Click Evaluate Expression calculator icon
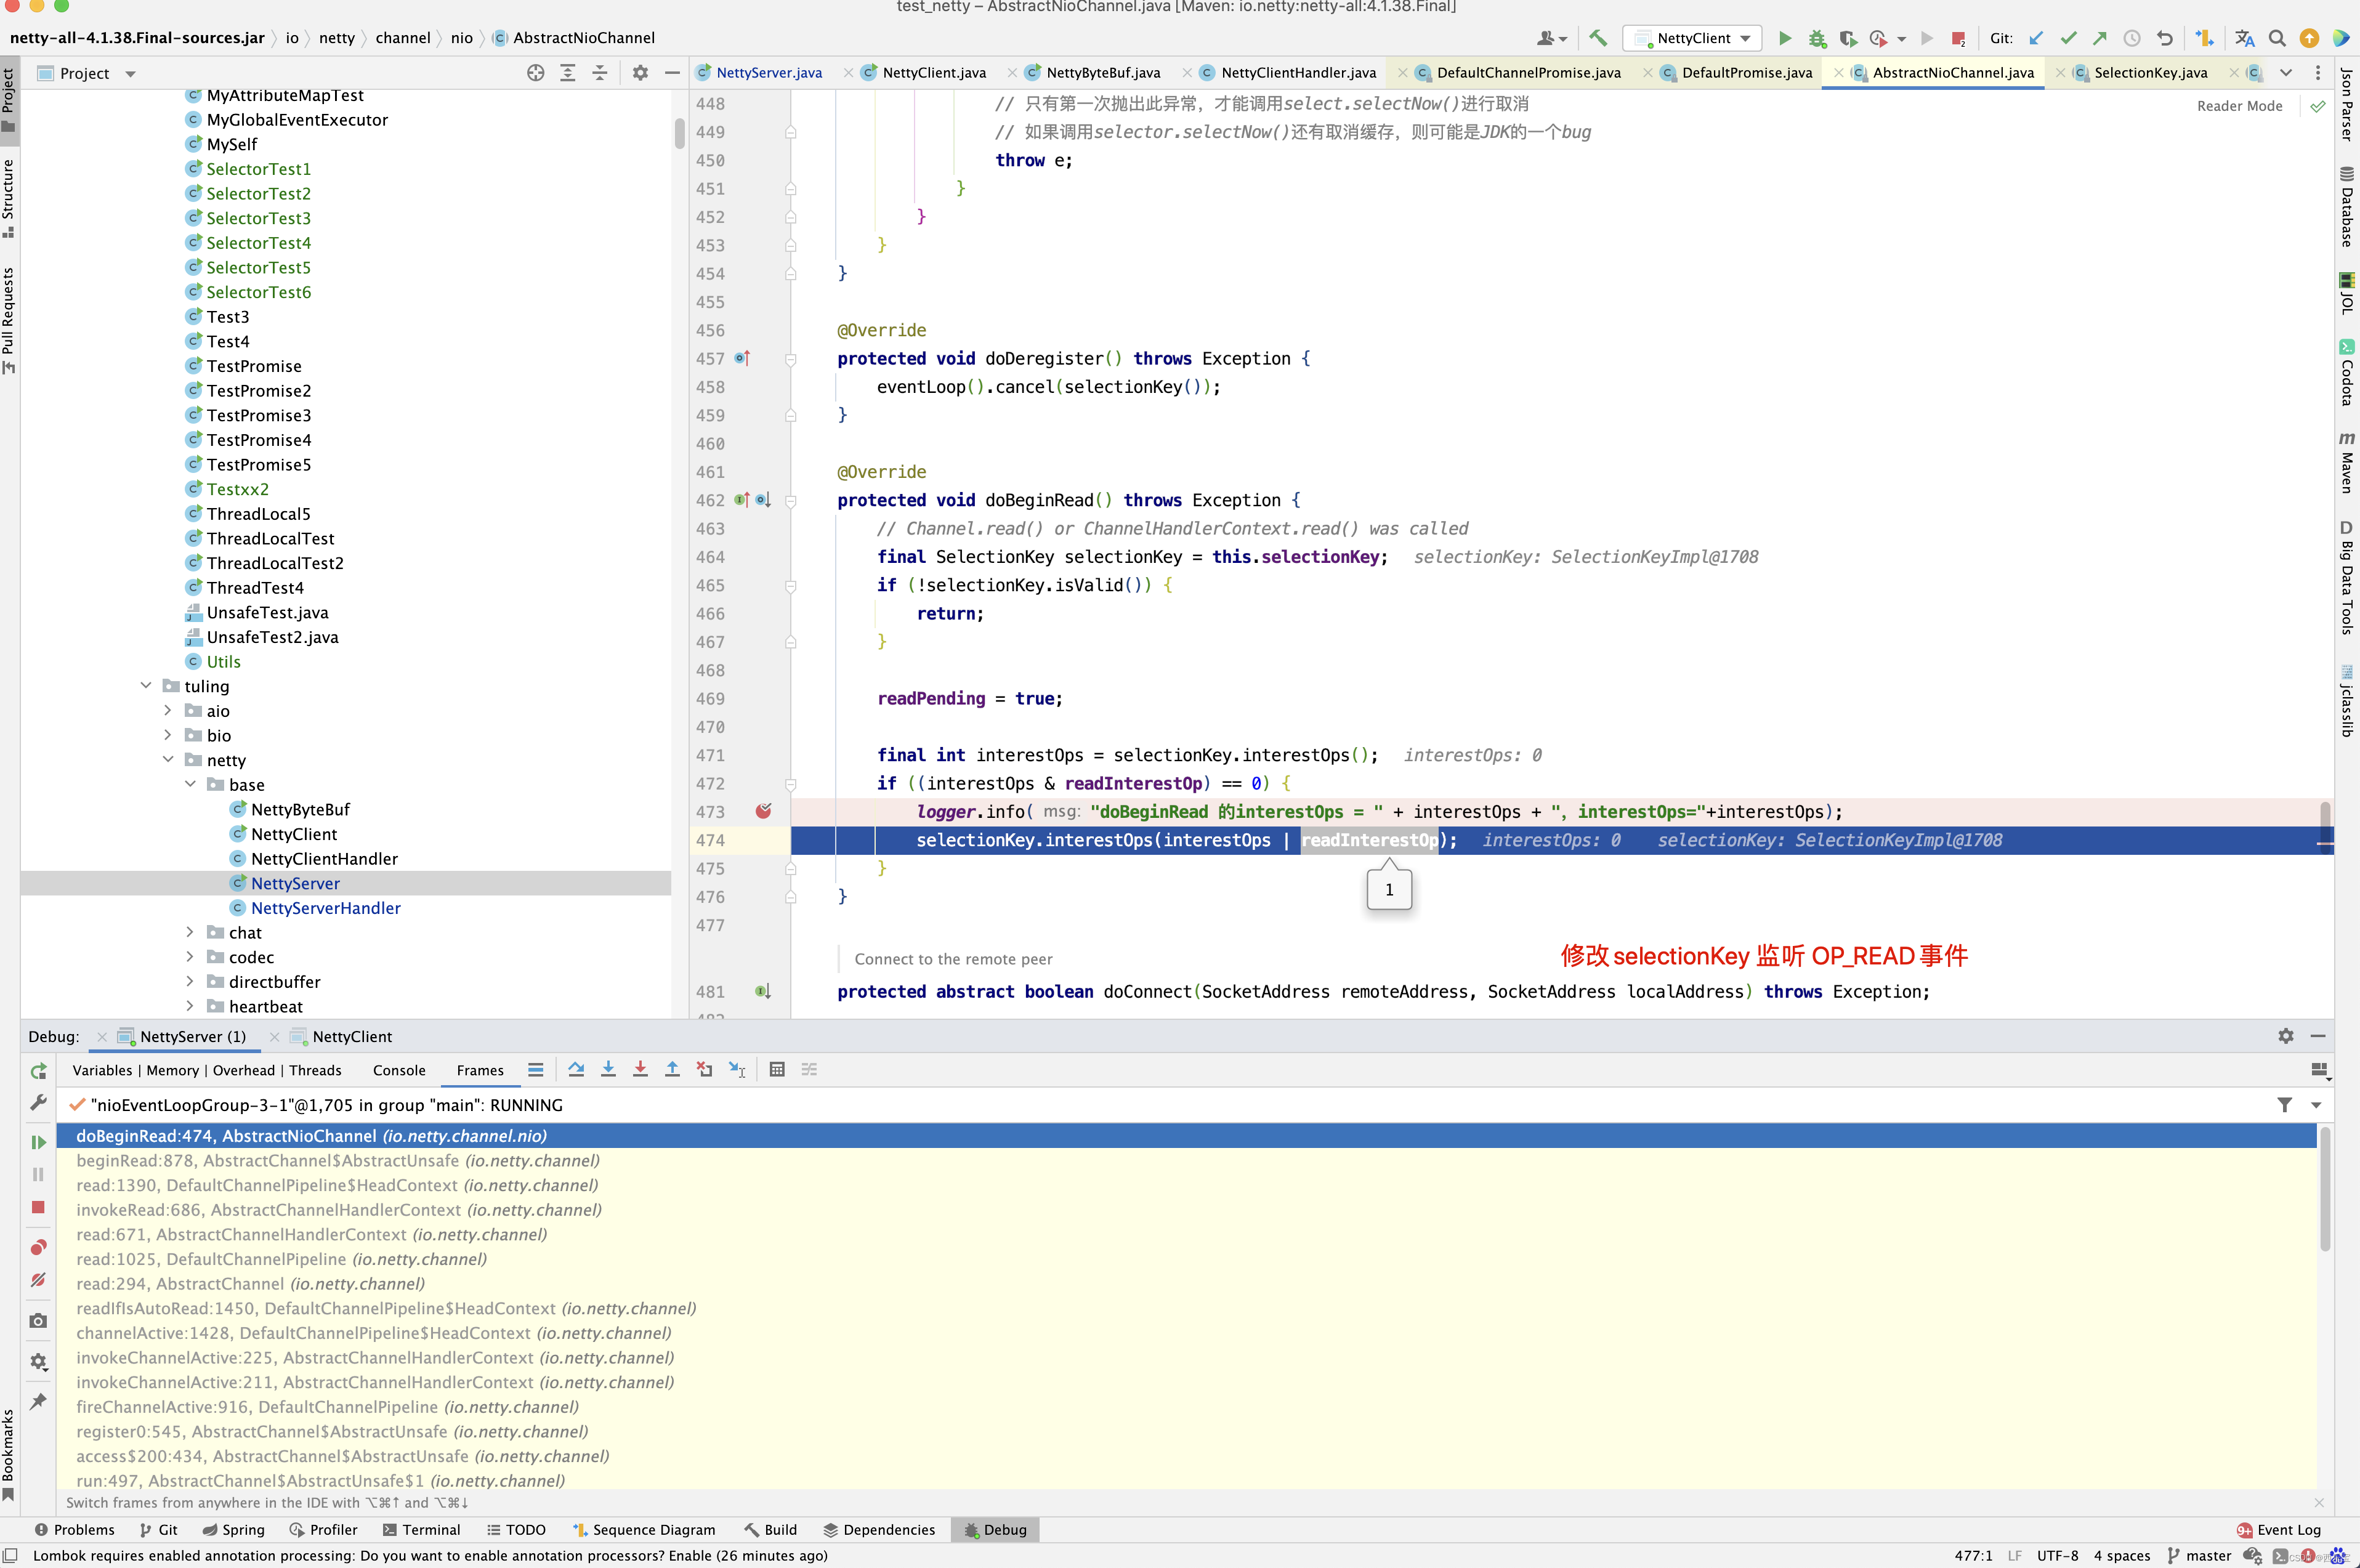This screenshot has width=2360, height=1568. [777, 1070]
